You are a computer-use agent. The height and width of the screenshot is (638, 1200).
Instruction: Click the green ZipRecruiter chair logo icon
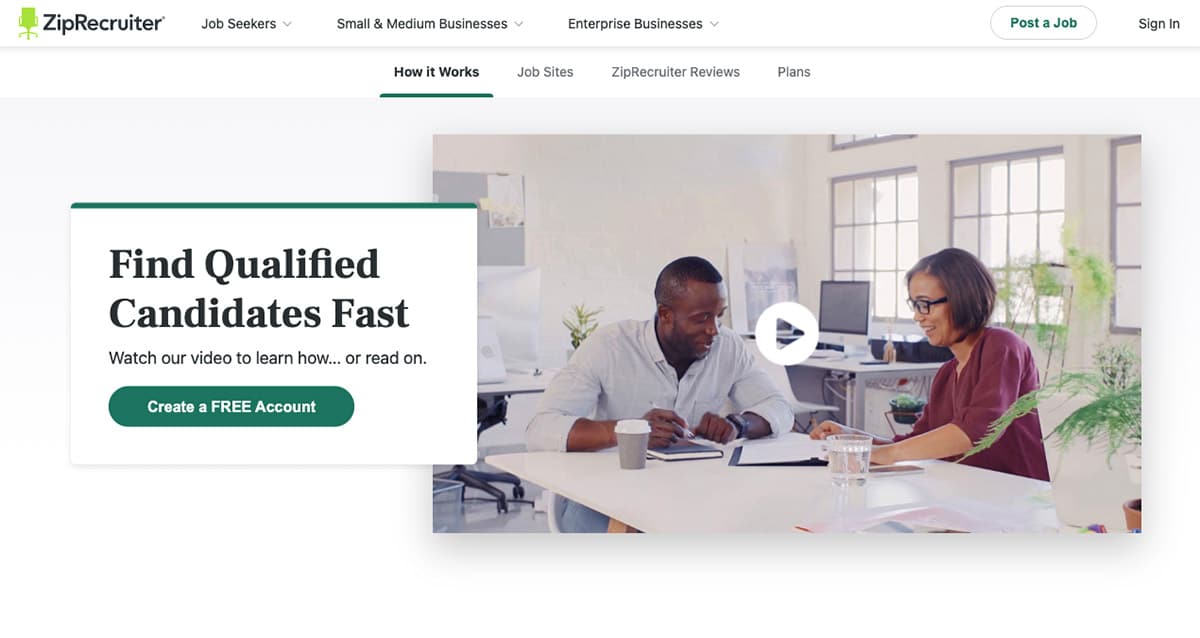coord(29,23)
